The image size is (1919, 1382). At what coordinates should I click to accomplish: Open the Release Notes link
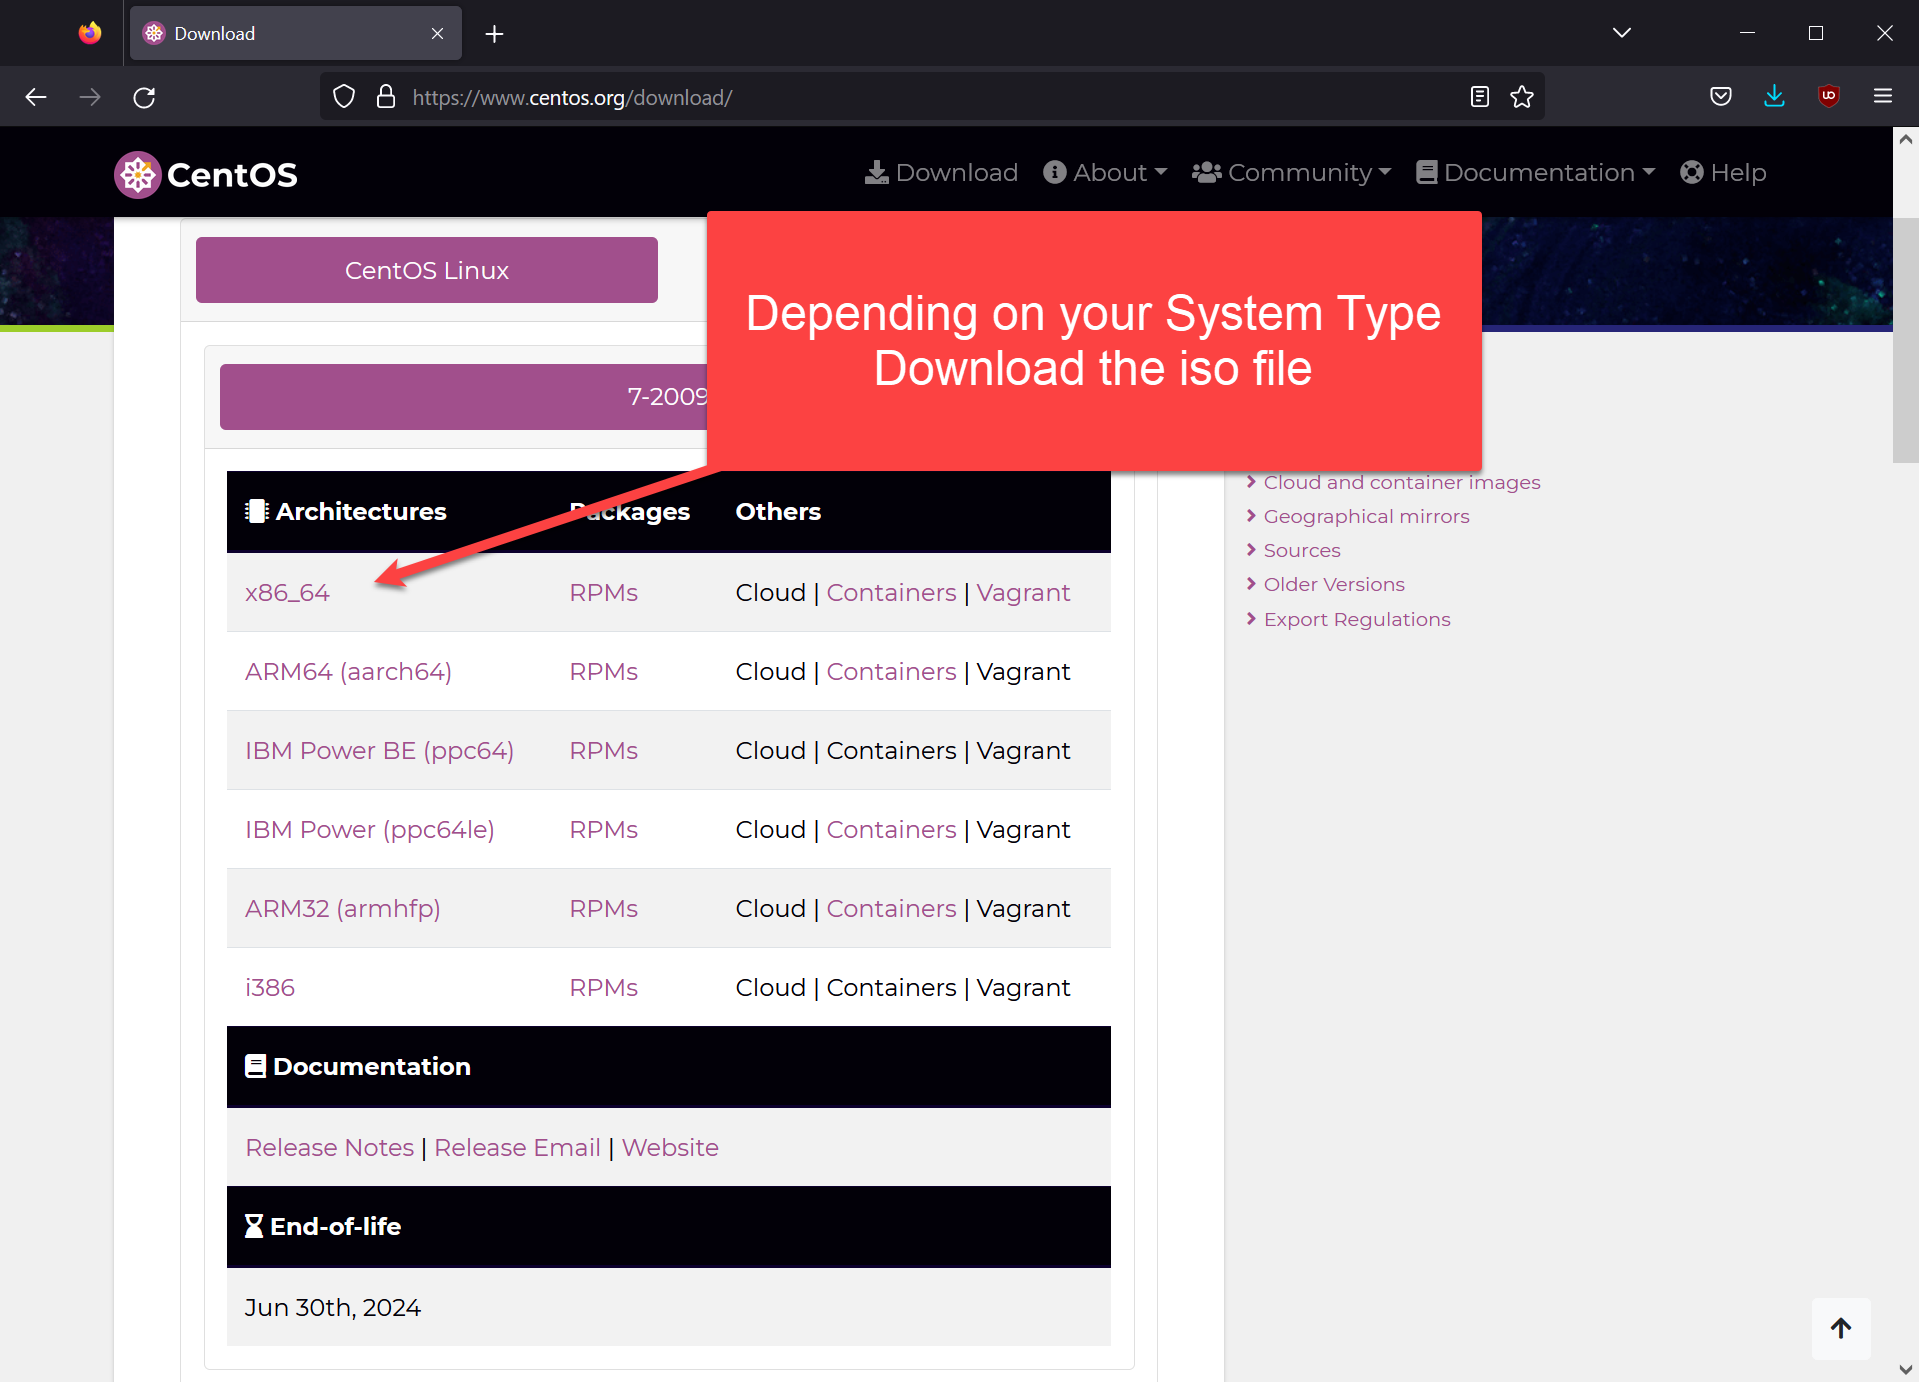tap(329, 1148)
